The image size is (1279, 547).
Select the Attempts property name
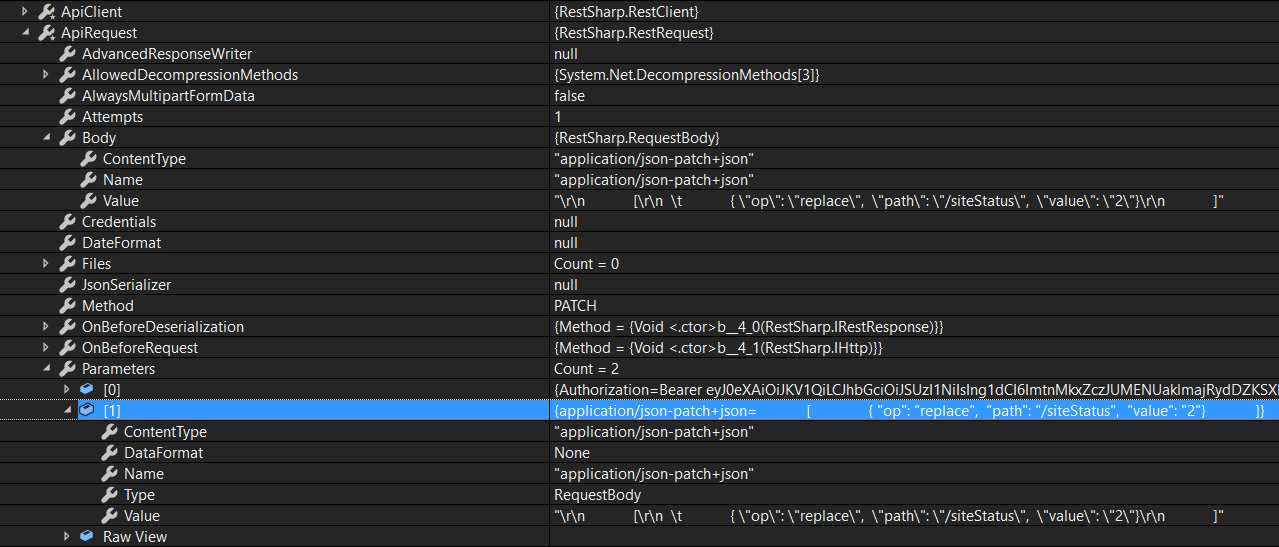(112, 117)
